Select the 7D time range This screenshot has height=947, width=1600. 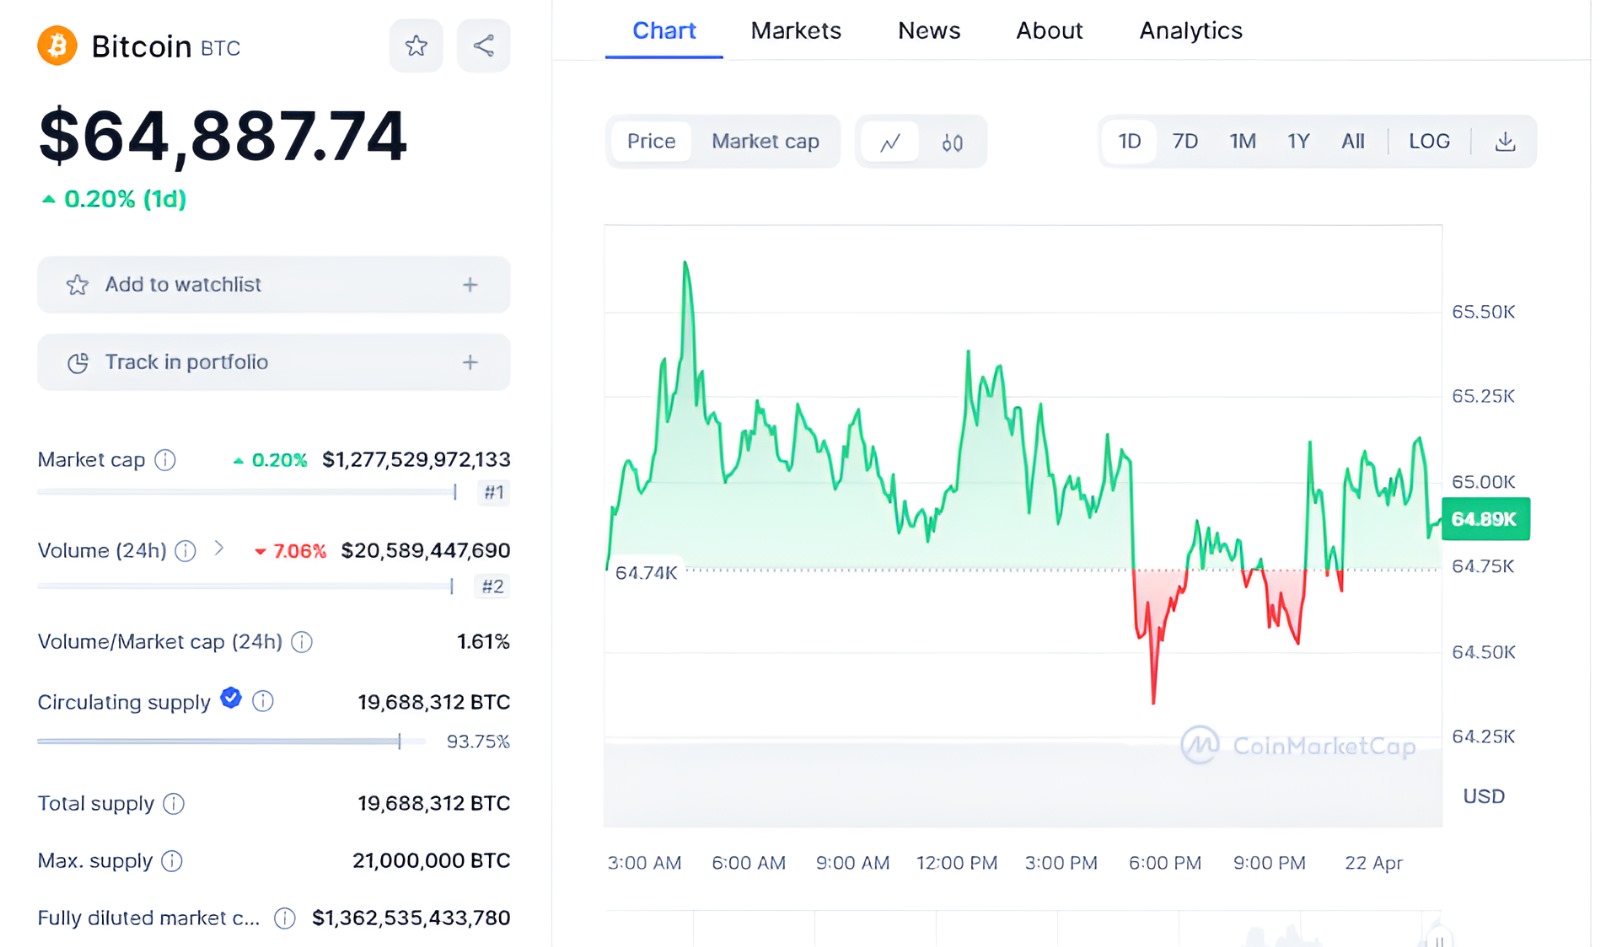tap(1185, 141)
